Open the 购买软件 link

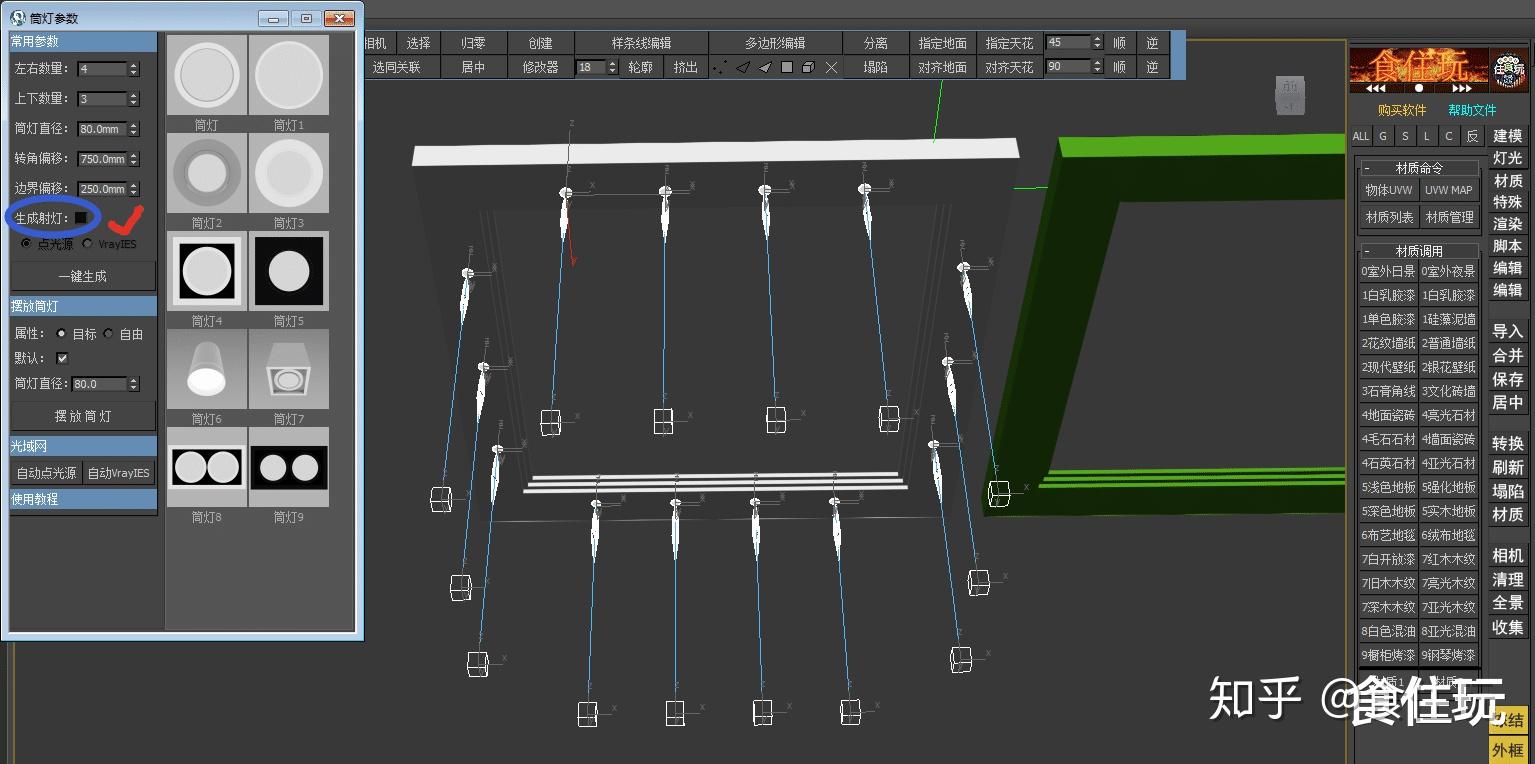click(x=1402, y=110)
